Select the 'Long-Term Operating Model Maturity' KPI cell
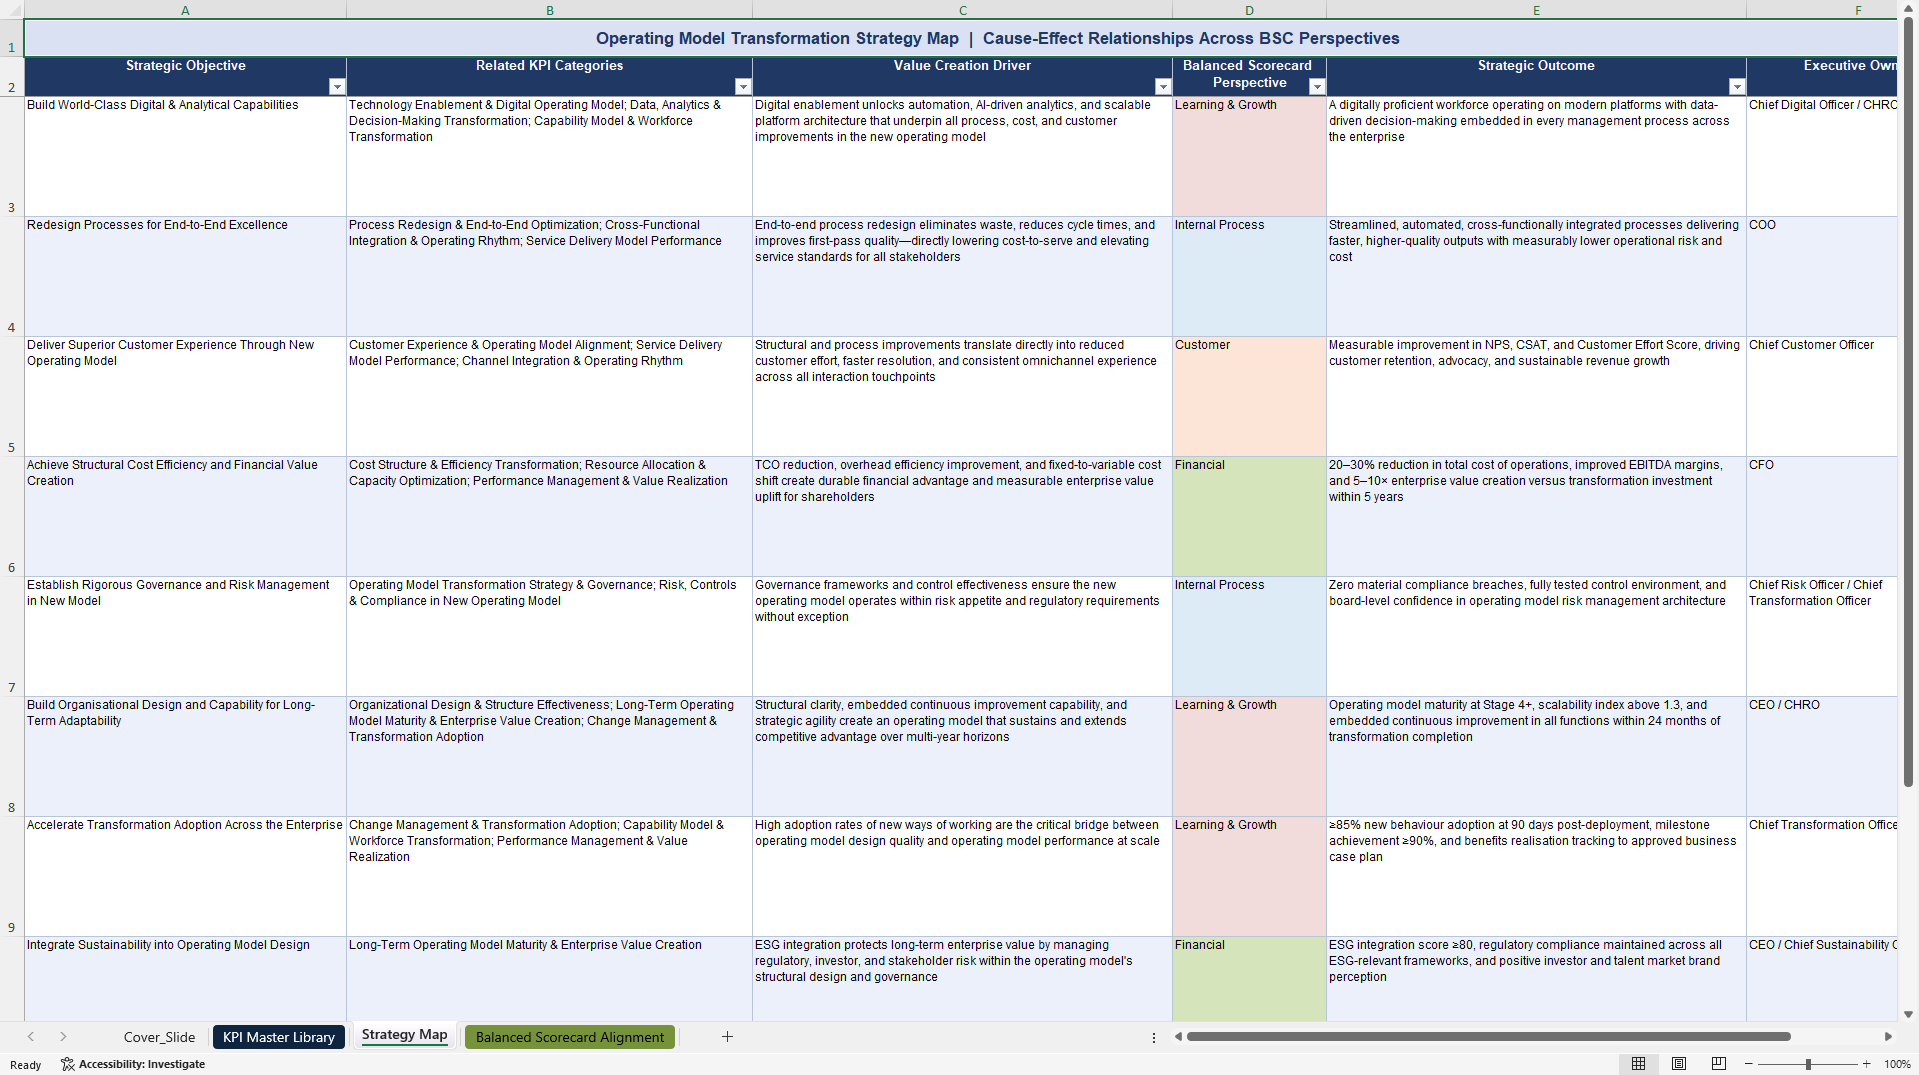The height and width of the screenshot is (1075, 1919). [549, 979]
